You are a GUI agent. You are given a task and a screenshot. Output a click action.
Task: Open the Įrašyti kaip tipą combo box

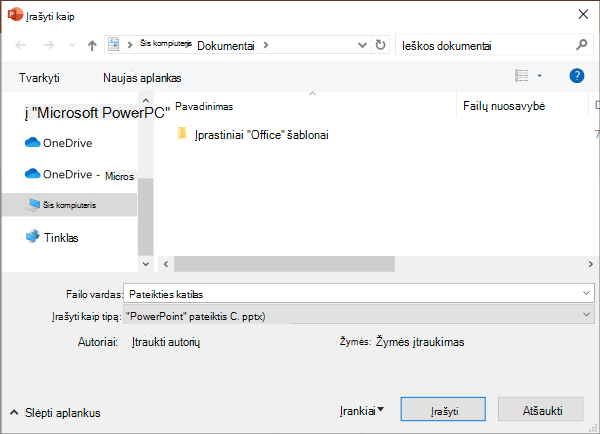click(x=359, y=316)
